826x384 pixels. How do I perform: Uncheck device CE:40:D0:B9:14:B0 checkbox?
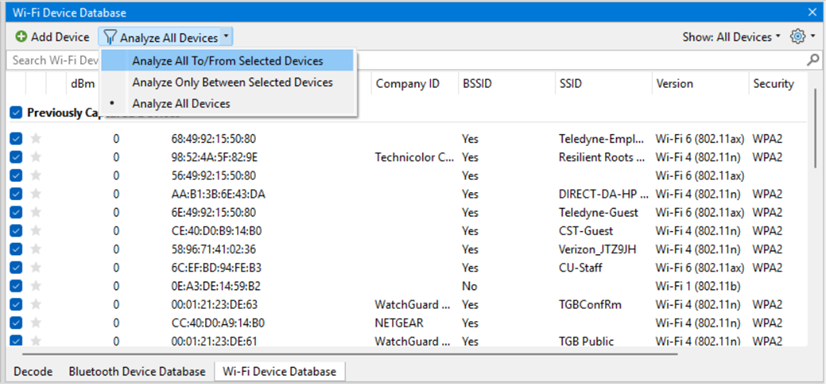click(x=16, y=231)
